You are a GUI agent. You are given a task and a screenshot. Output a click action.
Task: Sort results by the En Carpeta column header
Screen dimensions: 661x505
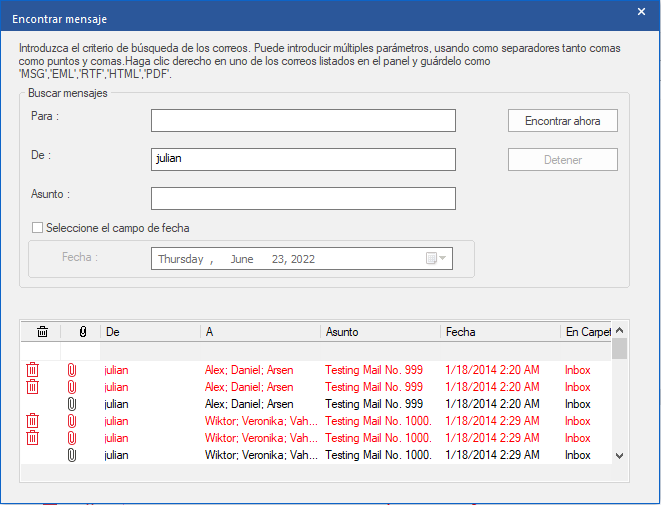point(586,332)
